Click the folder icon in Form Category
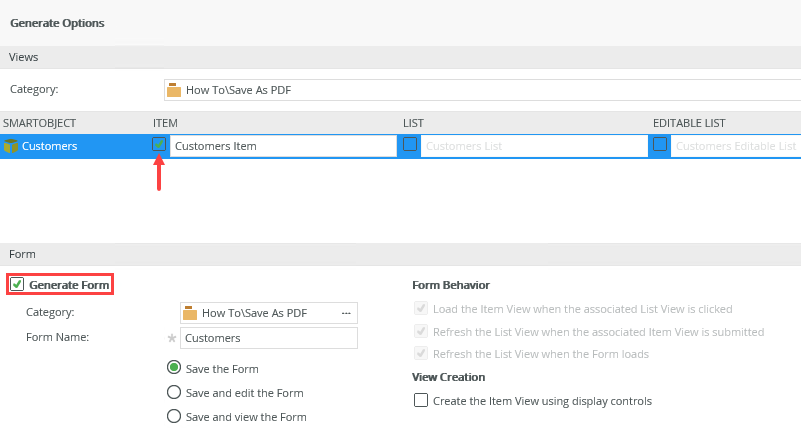 (x=190, y=313)
